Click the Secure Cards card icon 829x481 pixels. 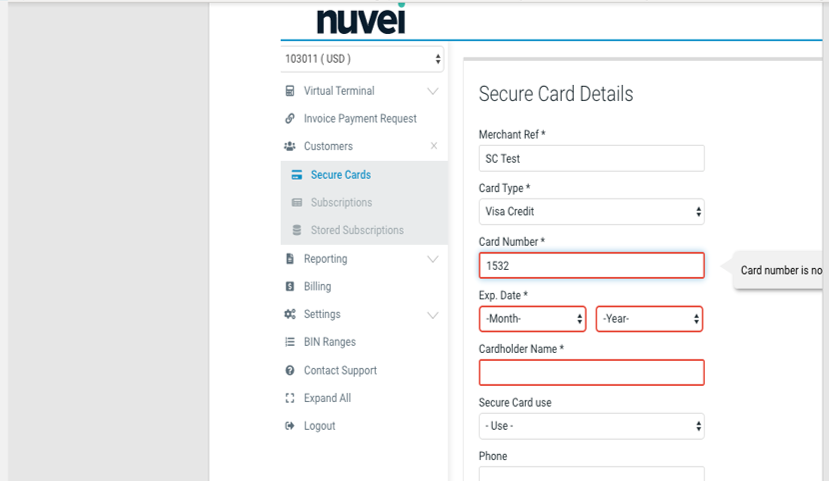click(297, 174)
